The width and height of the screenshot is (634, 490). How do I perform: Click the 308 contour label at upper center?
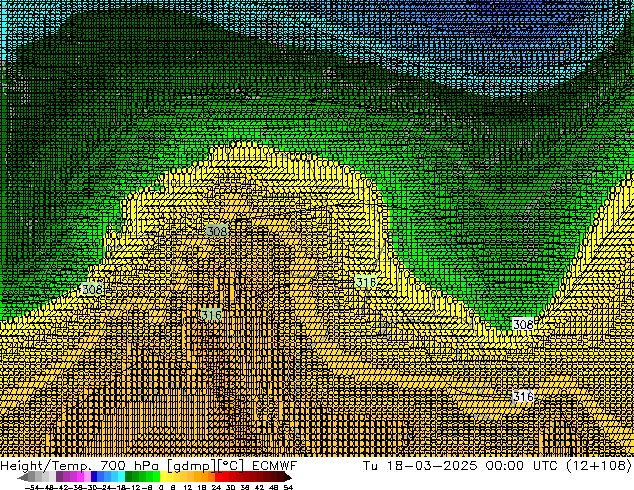217,231
